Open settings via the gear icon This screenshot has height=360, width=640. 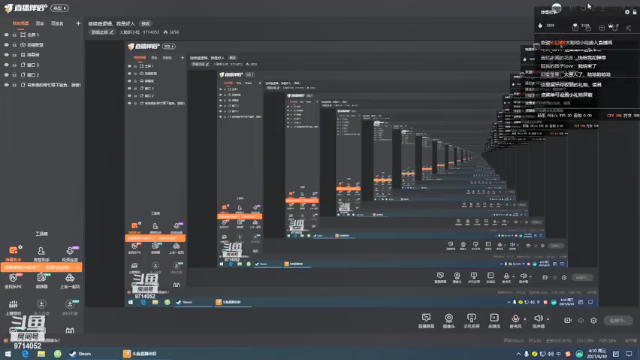point(593,320)
